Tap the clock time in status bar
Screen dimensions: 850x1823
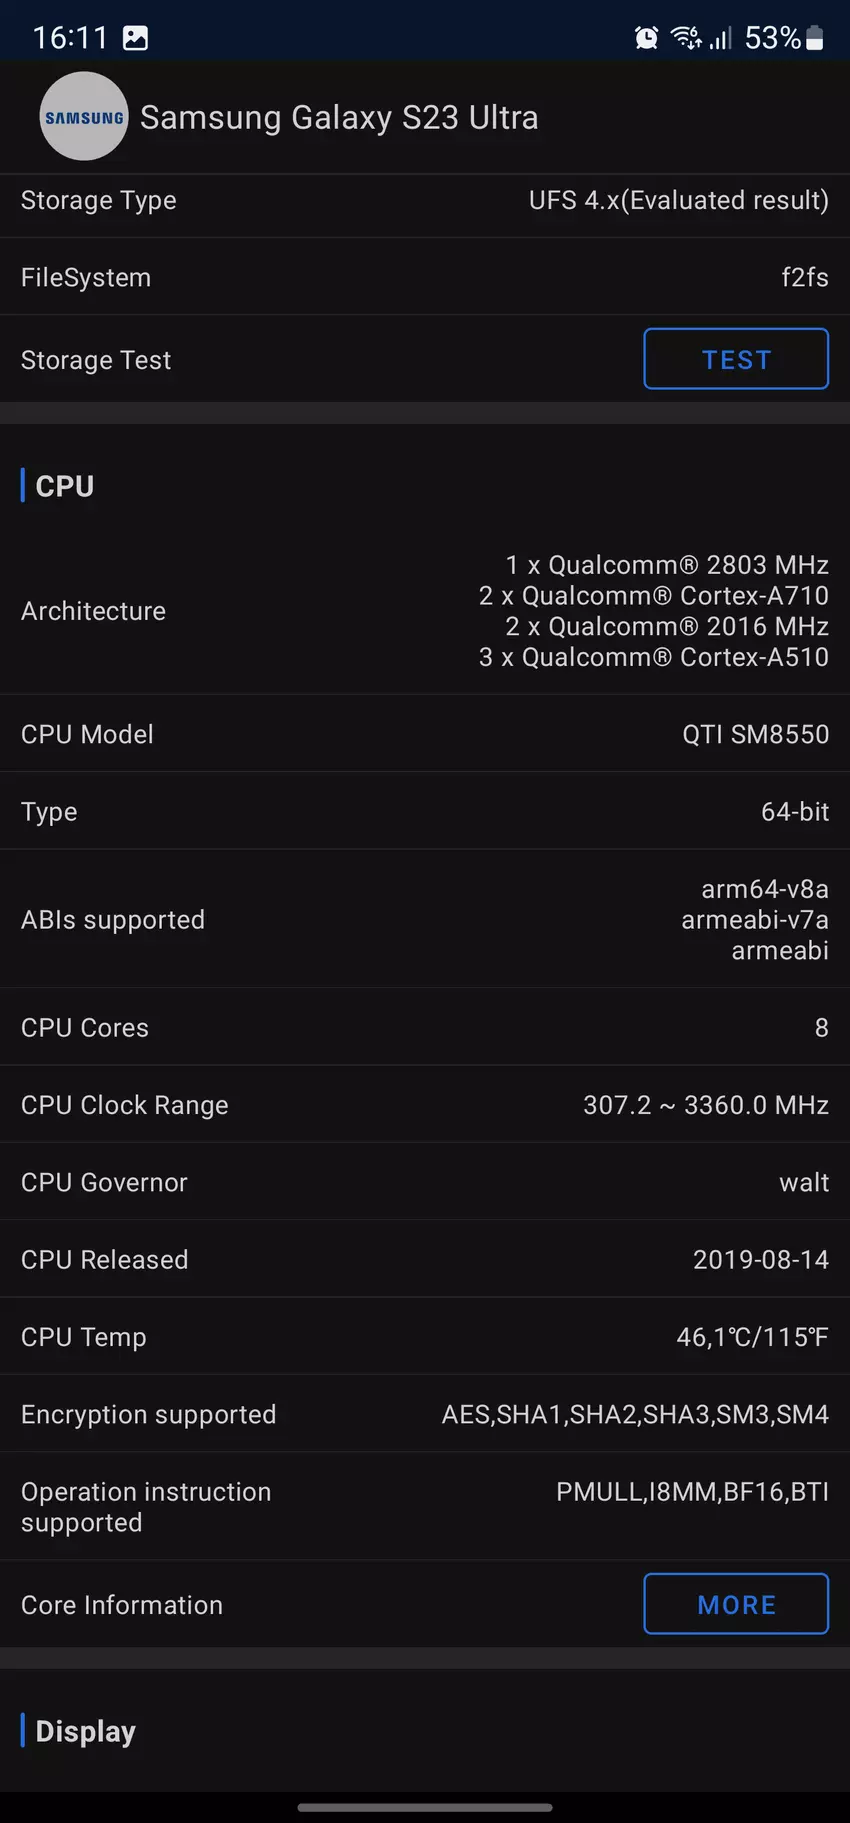[x=70, y=38]
